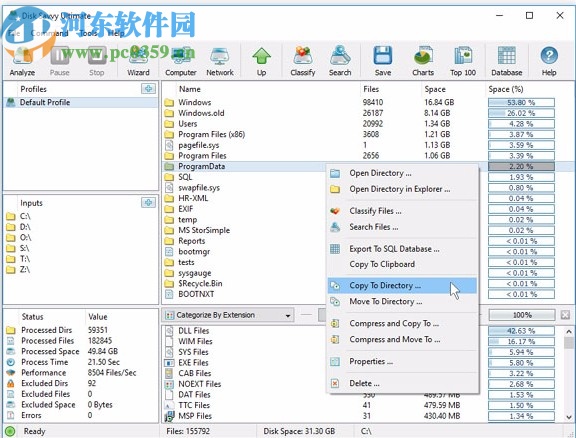This screenshot has height=438, width=576.
Task: Click the scroll up arrow in category list
Action: (569, 331)
